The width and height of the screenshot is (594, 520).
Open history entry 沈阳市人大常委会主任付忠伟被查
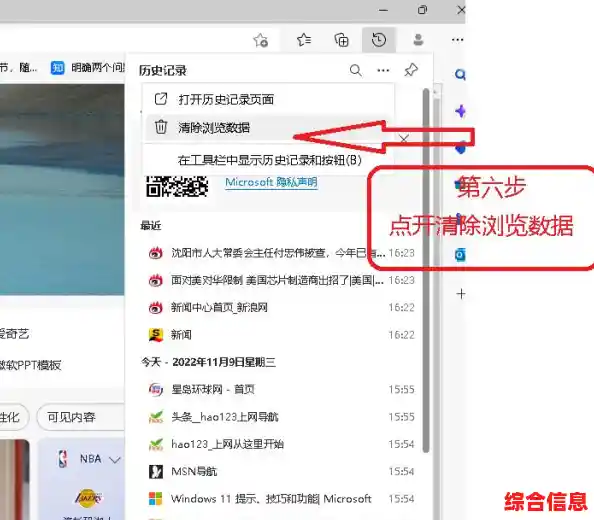[x=281, y=253]
